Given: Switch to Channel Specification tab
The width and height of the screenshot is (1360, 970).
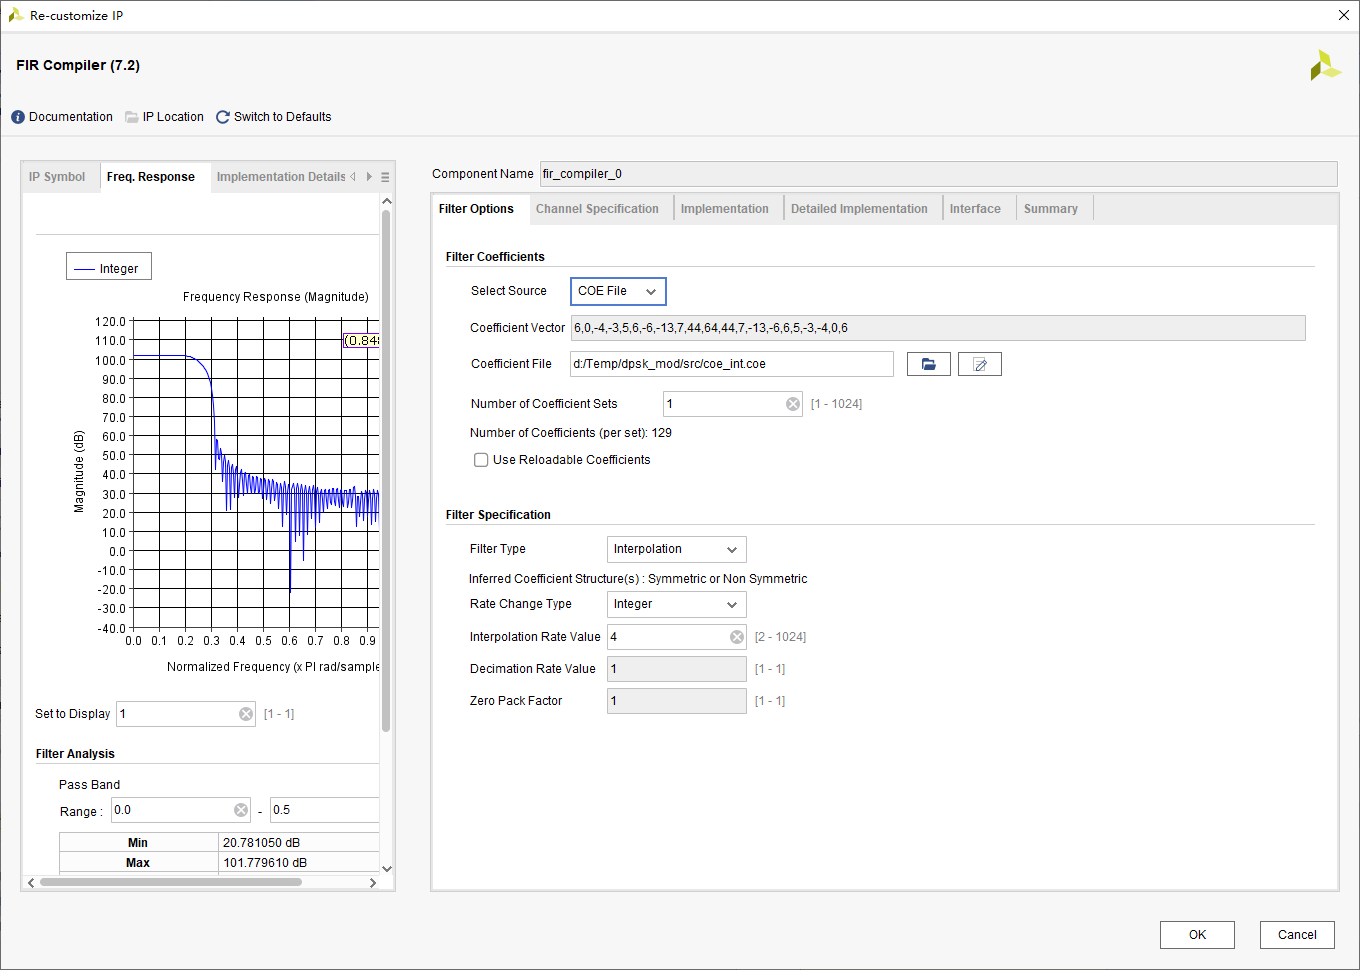Looking at the screenshot, I should click(x=597, y=209).
